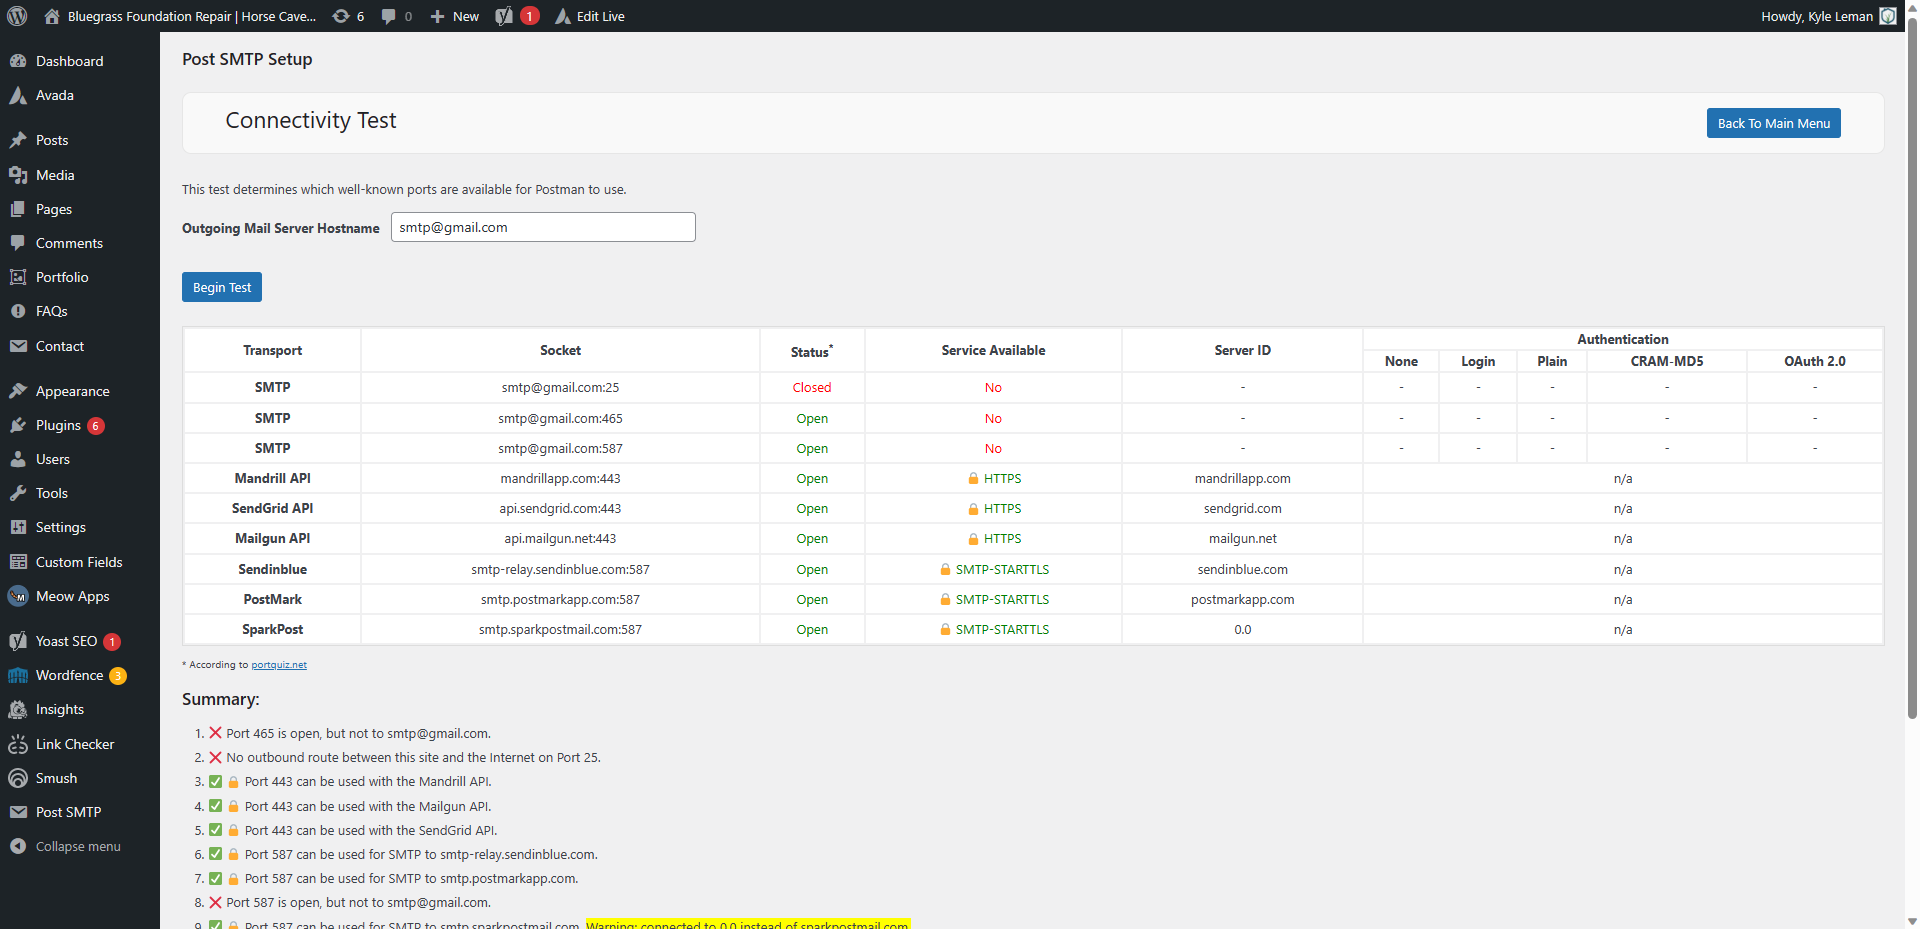Click the Wordfence icon in sidebar
1920x929 pixels.
pos(18,676)
